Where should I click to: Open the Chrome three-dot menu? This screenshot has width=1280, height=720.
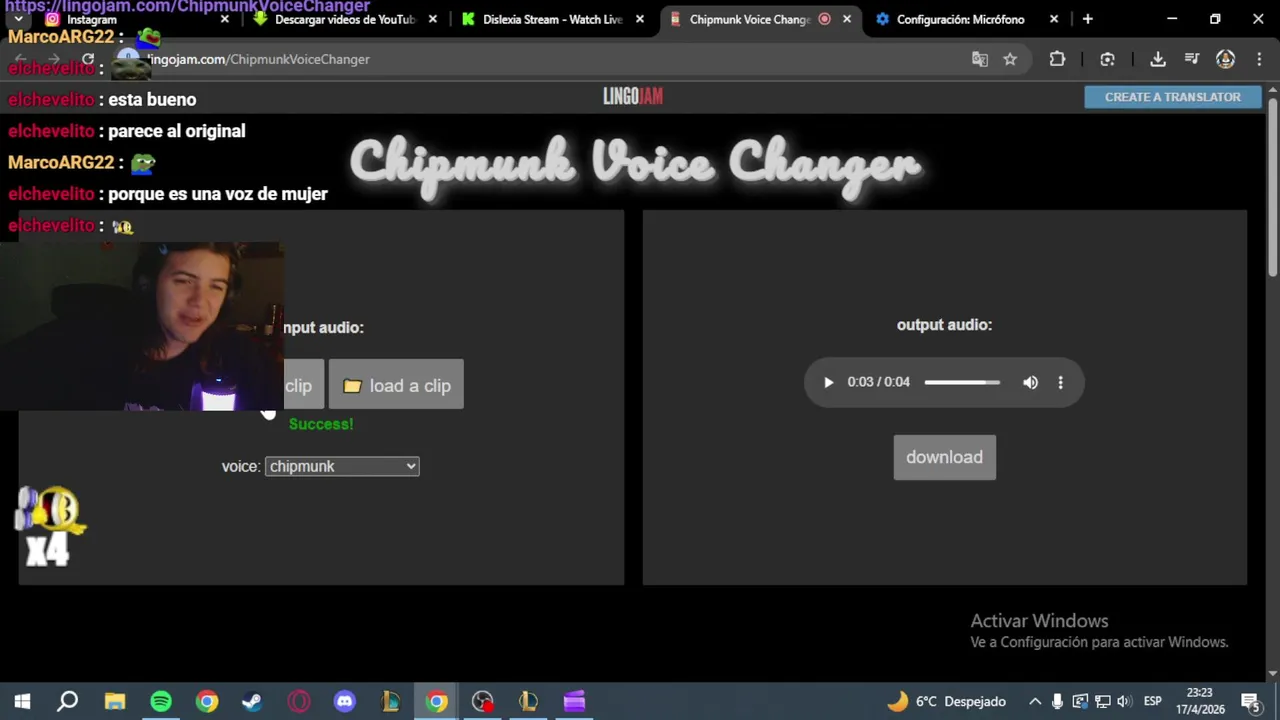pos(1257,59)
